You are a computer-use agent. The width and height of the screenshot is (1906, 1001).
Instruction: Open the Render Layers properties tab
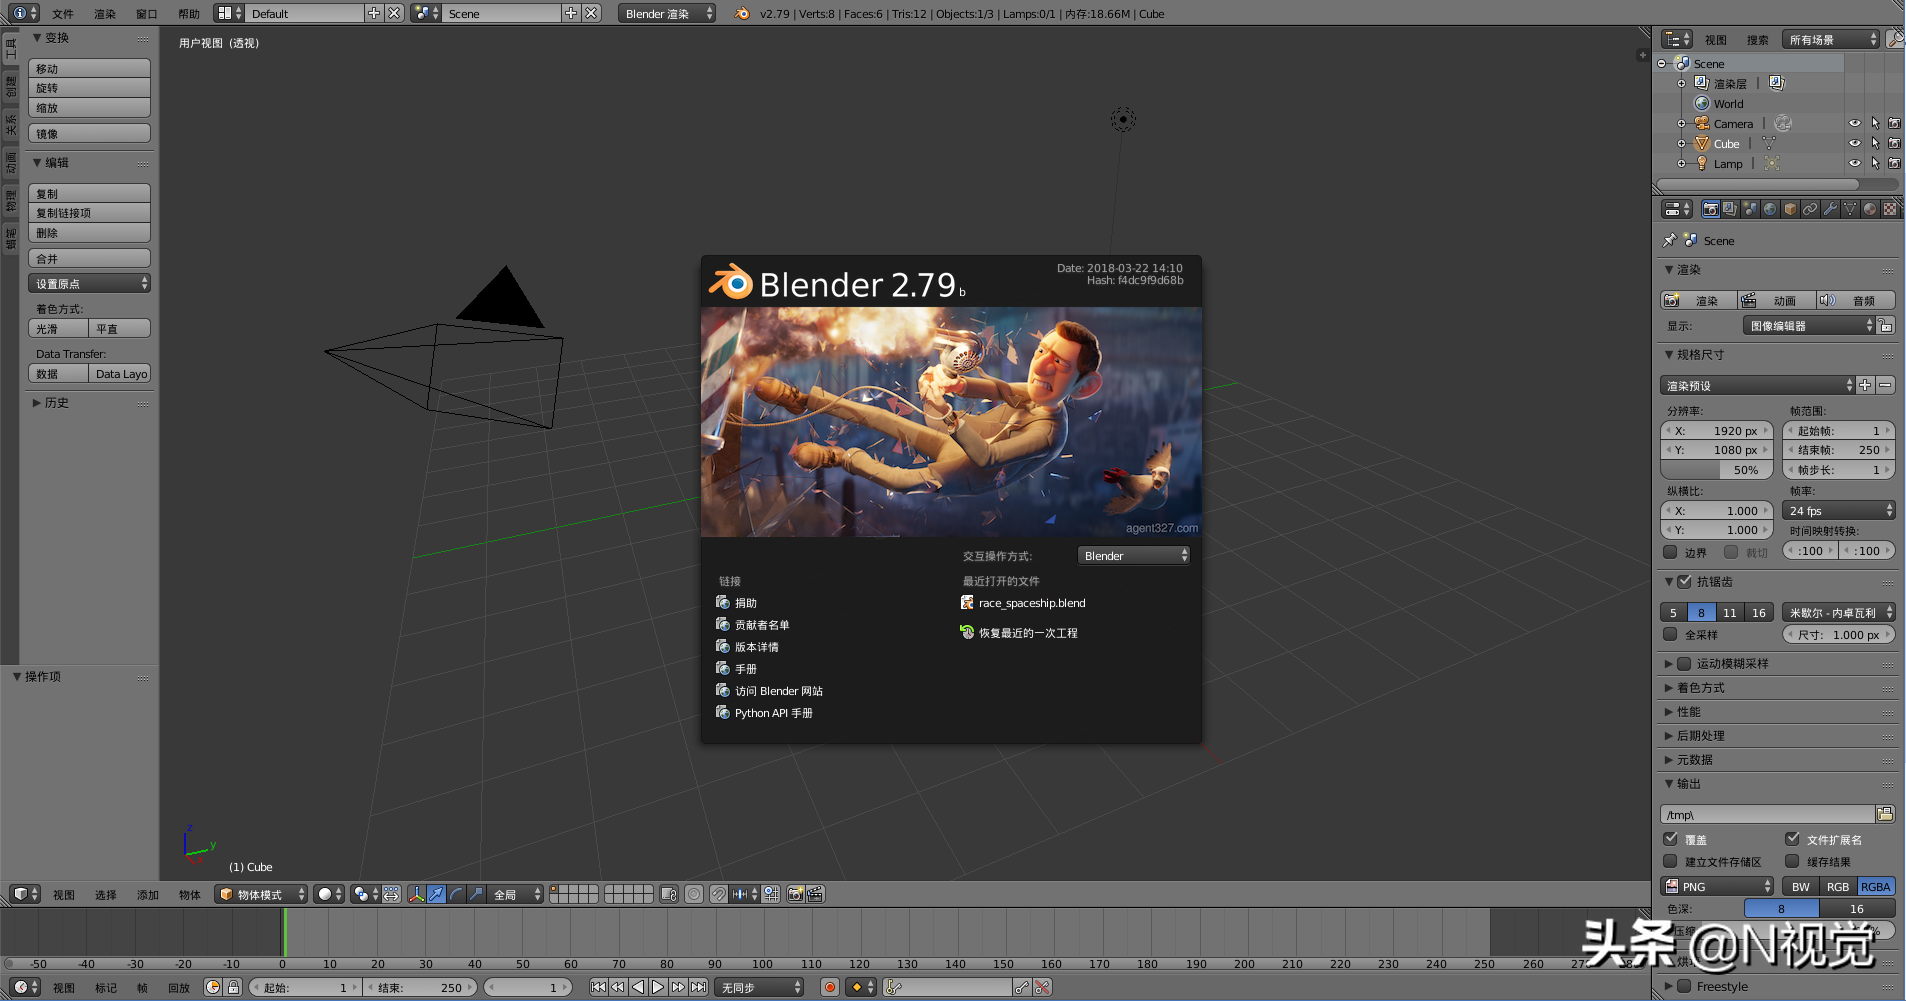pos(1730,209)
